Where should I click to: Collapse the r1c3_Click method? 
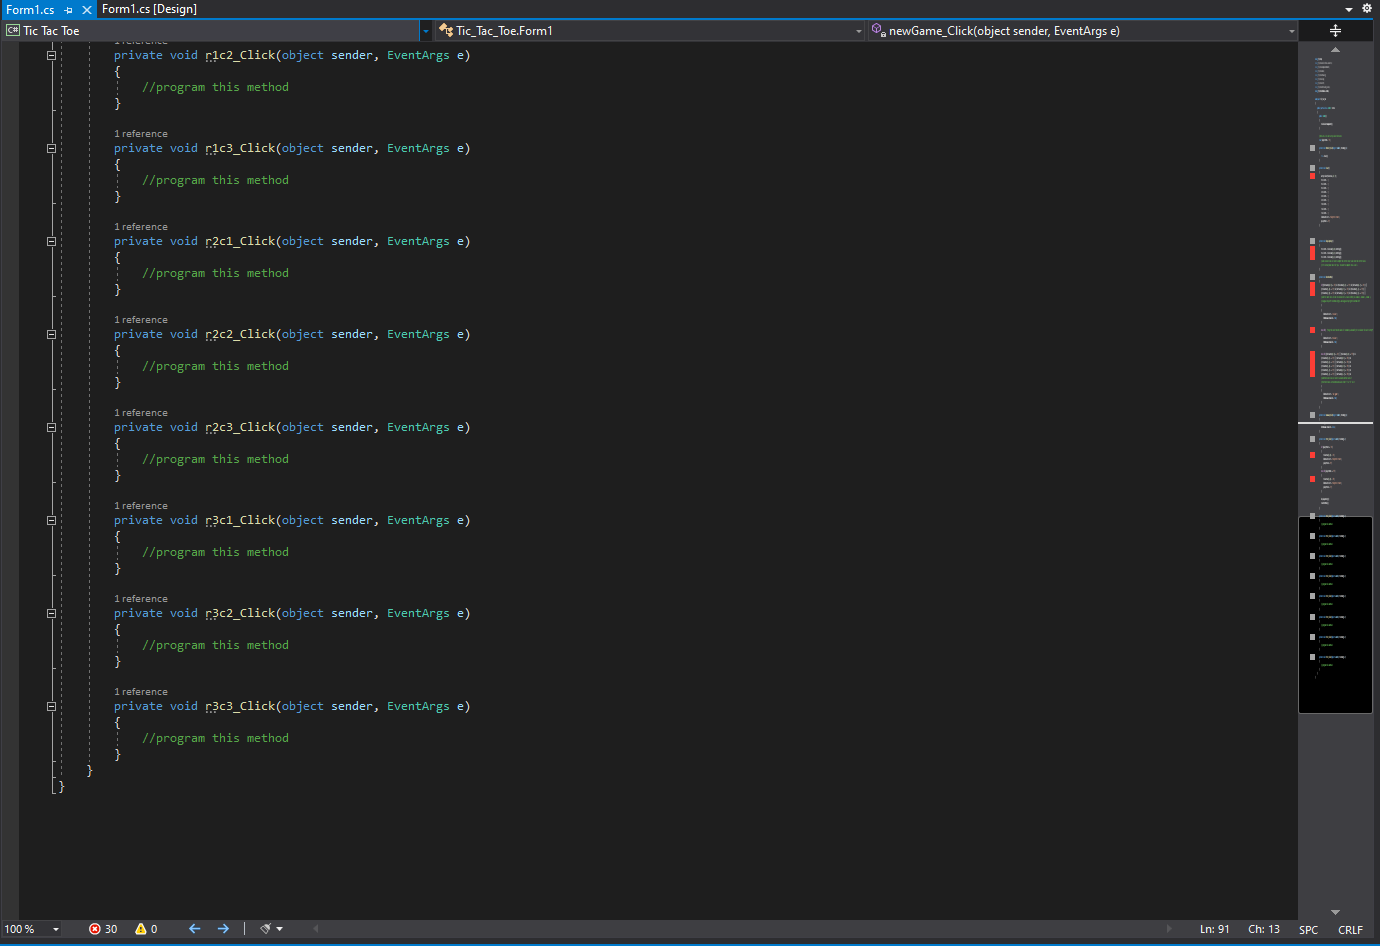pyautogui.click(x=51, y=148)
